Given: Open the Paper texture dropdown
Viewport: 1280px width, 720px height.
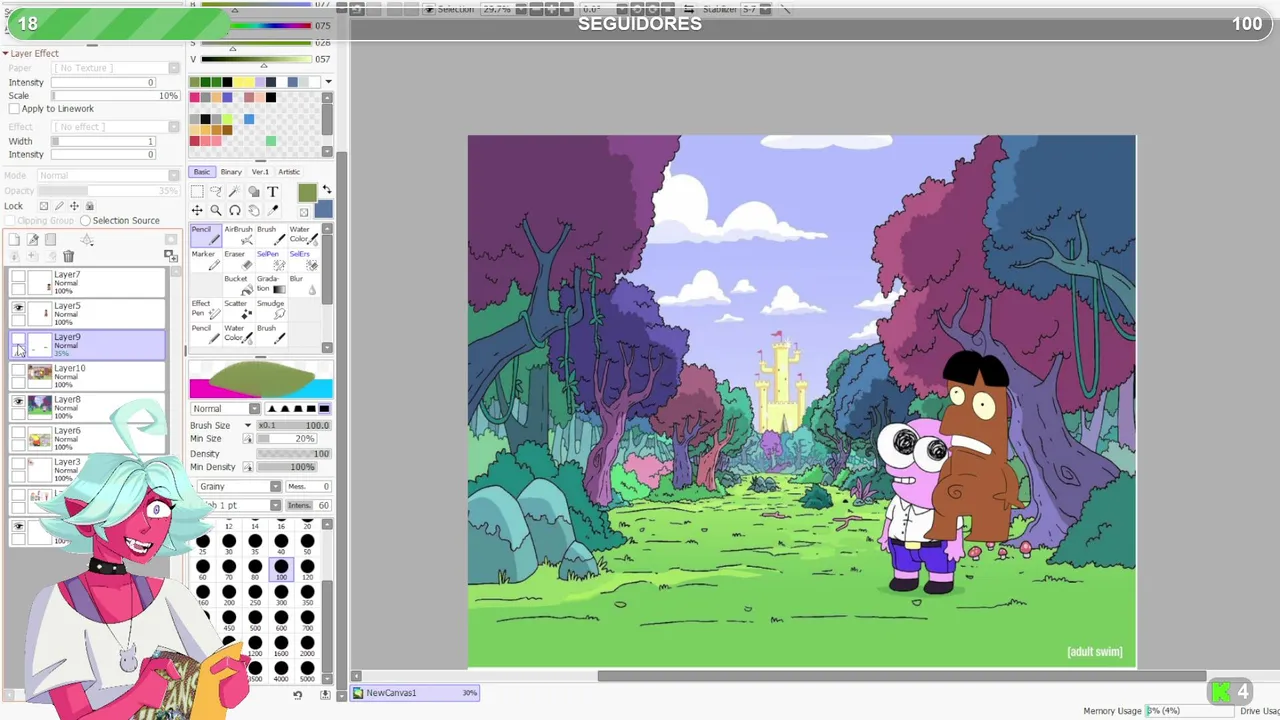Looking at the screenshot, I should pos(116,68).
